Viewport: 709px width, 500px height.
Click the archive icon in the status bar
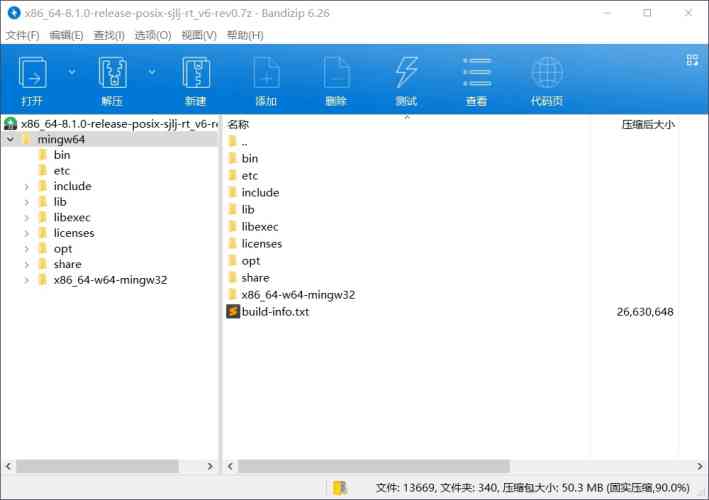(x=340, y=488)
